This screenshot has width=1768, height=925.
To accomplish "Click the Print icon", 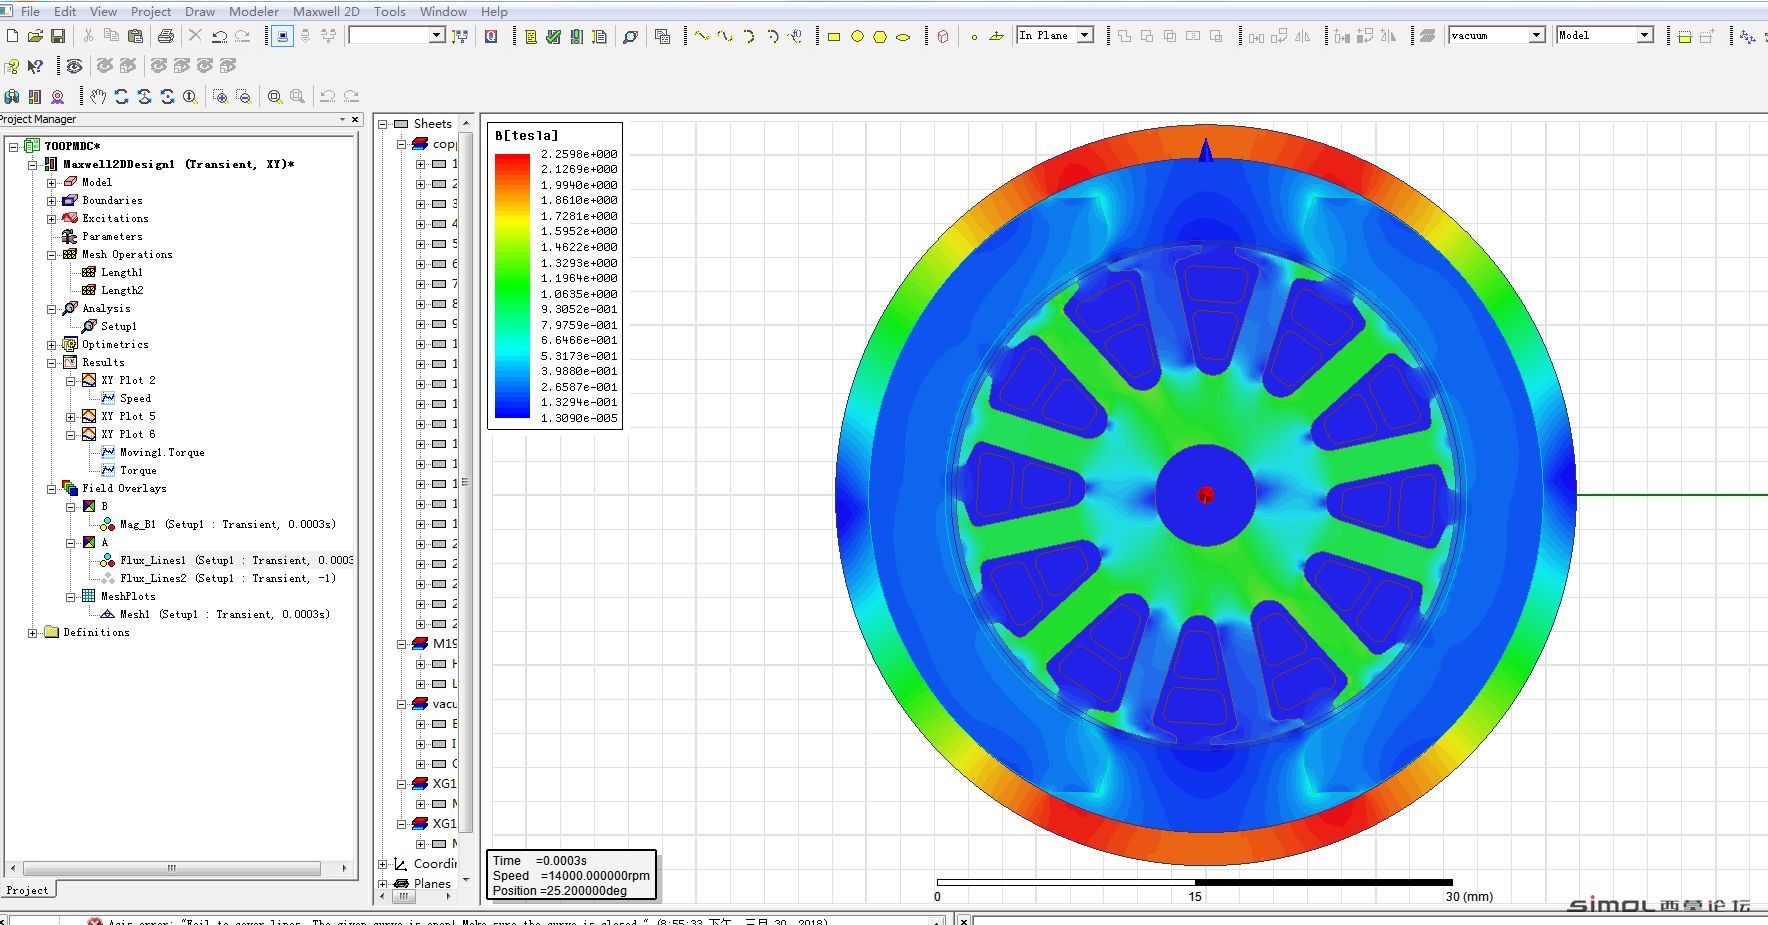I will click(166, 36).
